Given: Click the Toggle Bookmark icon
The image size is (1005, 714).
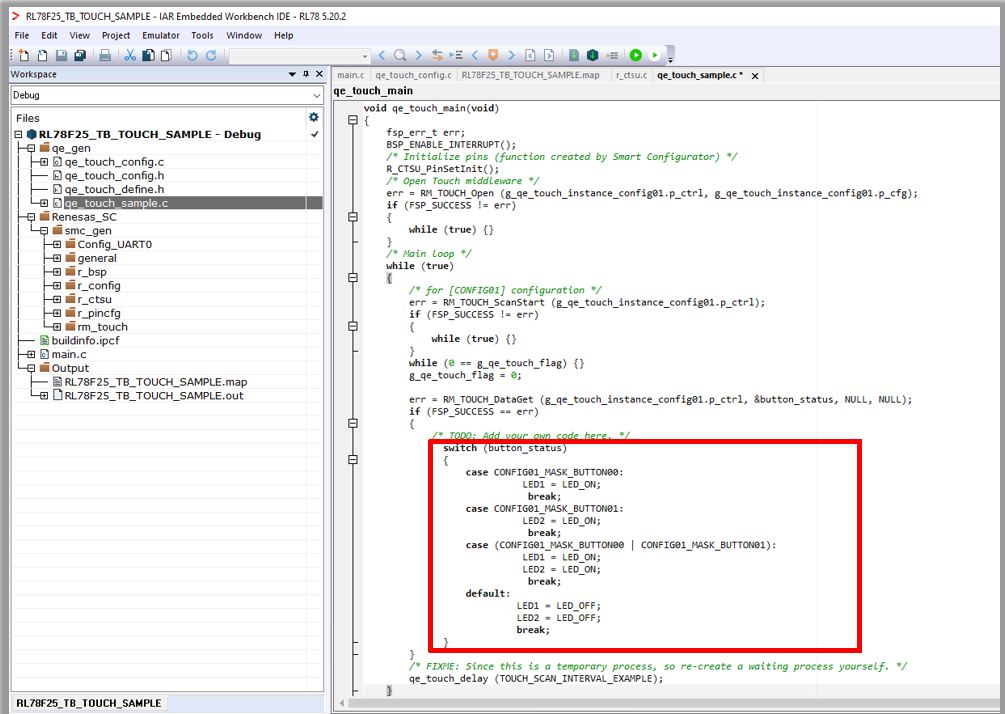Looking at the screenshot, I should click(492, 56).
